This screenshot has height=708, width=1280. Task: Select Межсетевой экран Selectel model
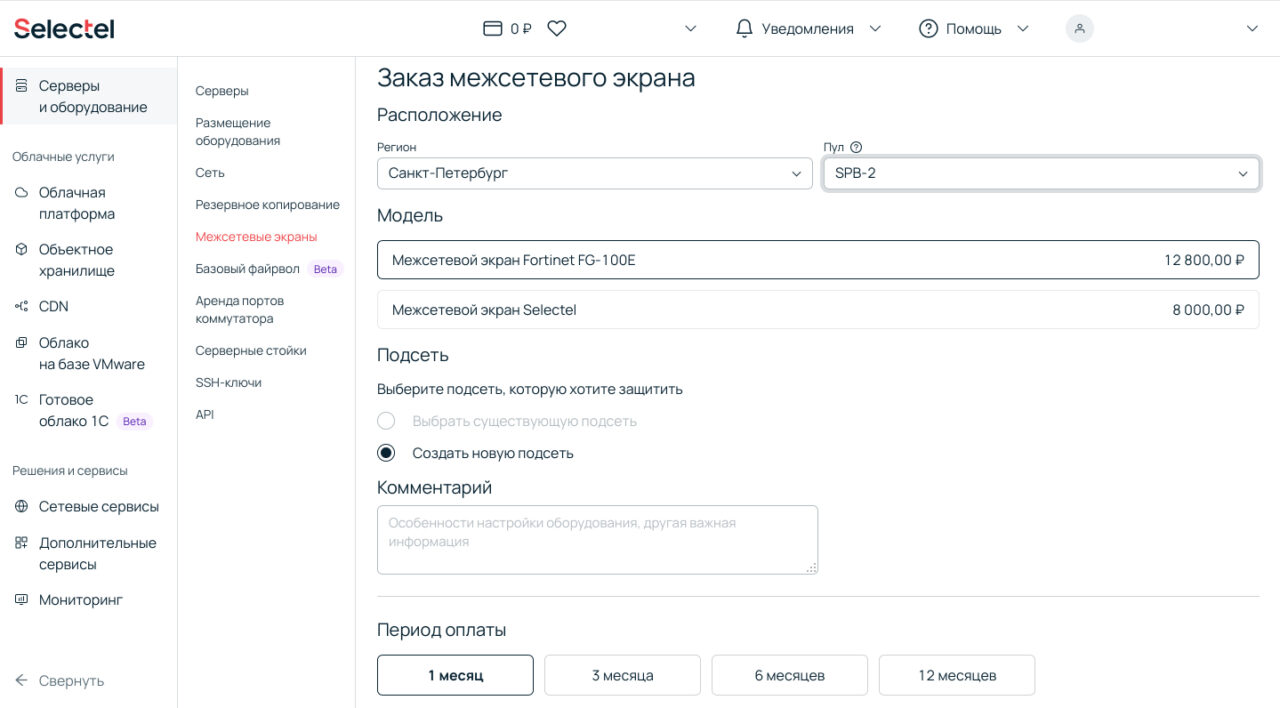[818, 310]
